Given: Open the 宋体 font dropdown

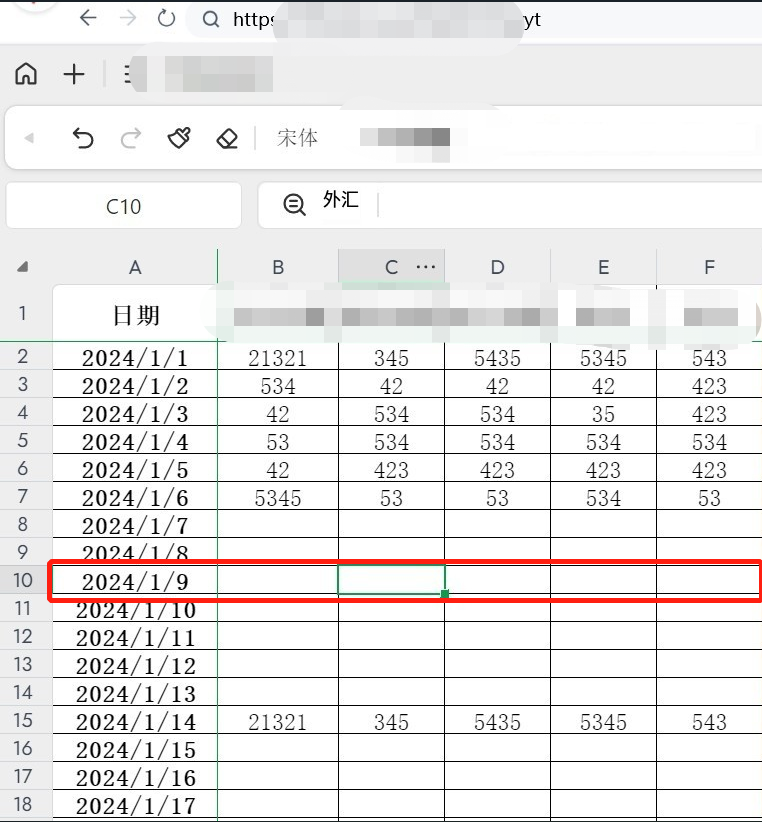Looking at the screenshot, I should point(297,138).
